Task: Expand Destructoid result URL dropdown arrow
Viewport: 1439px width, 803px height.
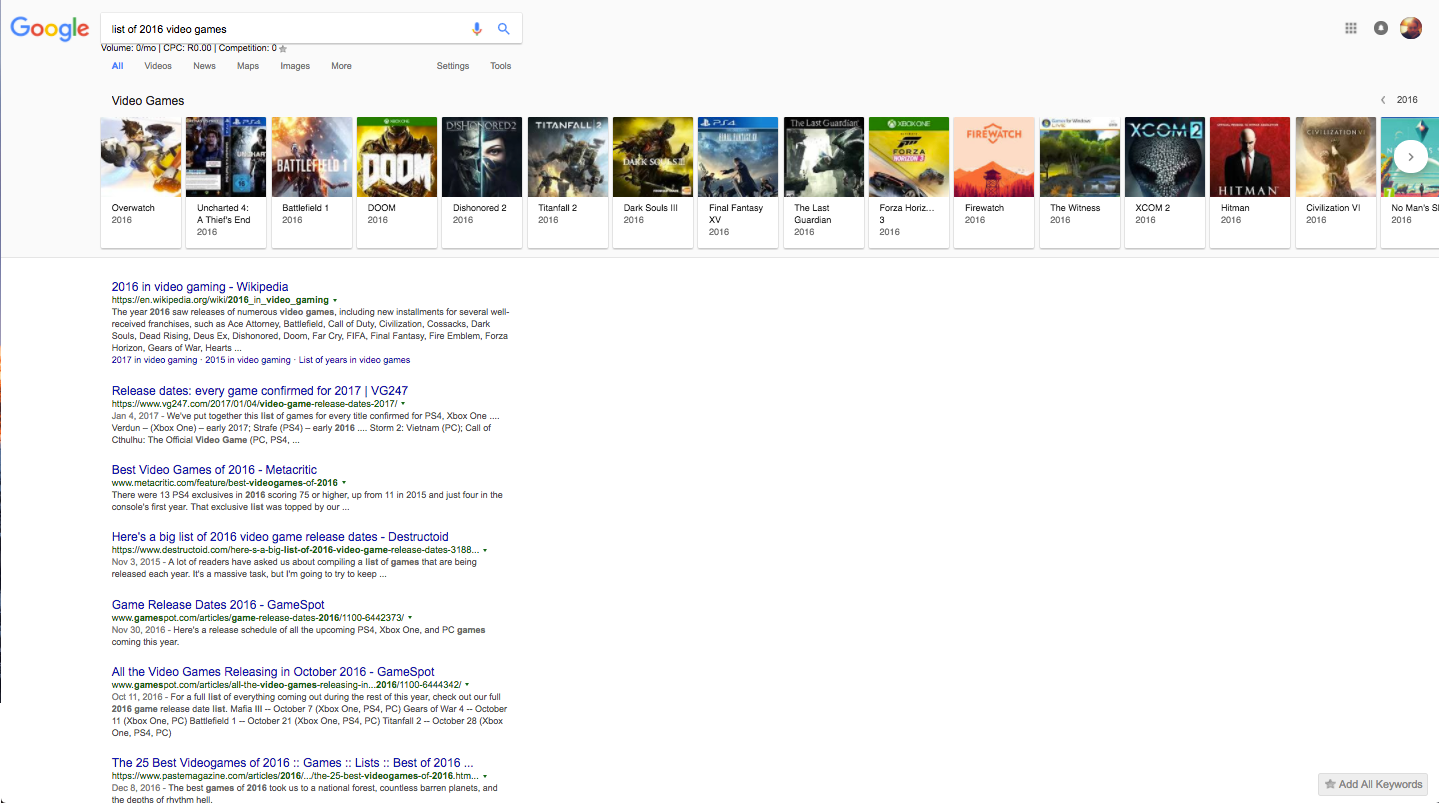Action: click(x=485, y=550)
